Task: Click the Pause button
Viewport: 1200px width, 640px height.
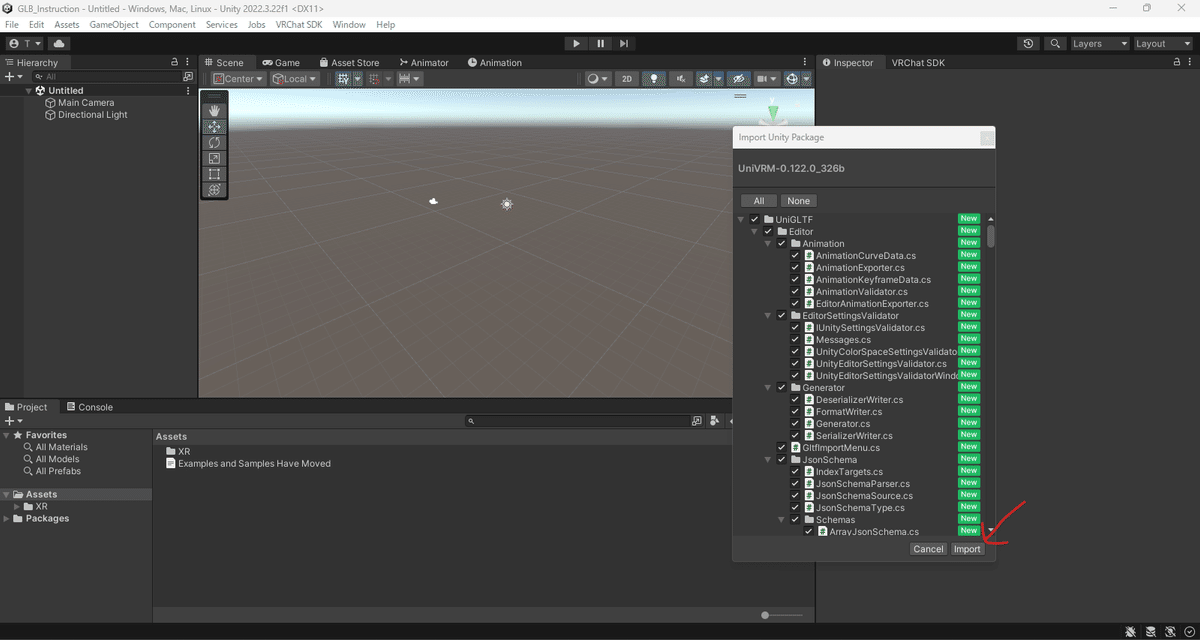Action: 600,43
